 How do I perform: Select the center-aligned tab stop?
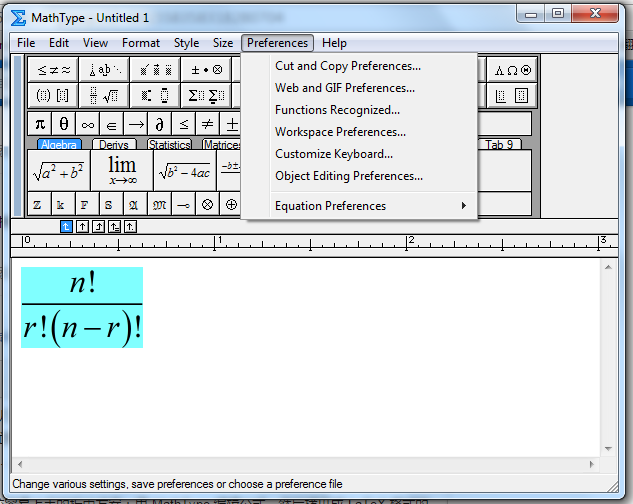click(x=82, y=227)
